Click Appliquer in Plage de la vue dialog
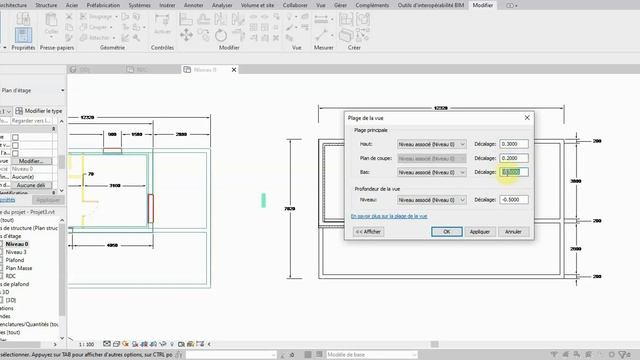640x360 pixels. 480,232
